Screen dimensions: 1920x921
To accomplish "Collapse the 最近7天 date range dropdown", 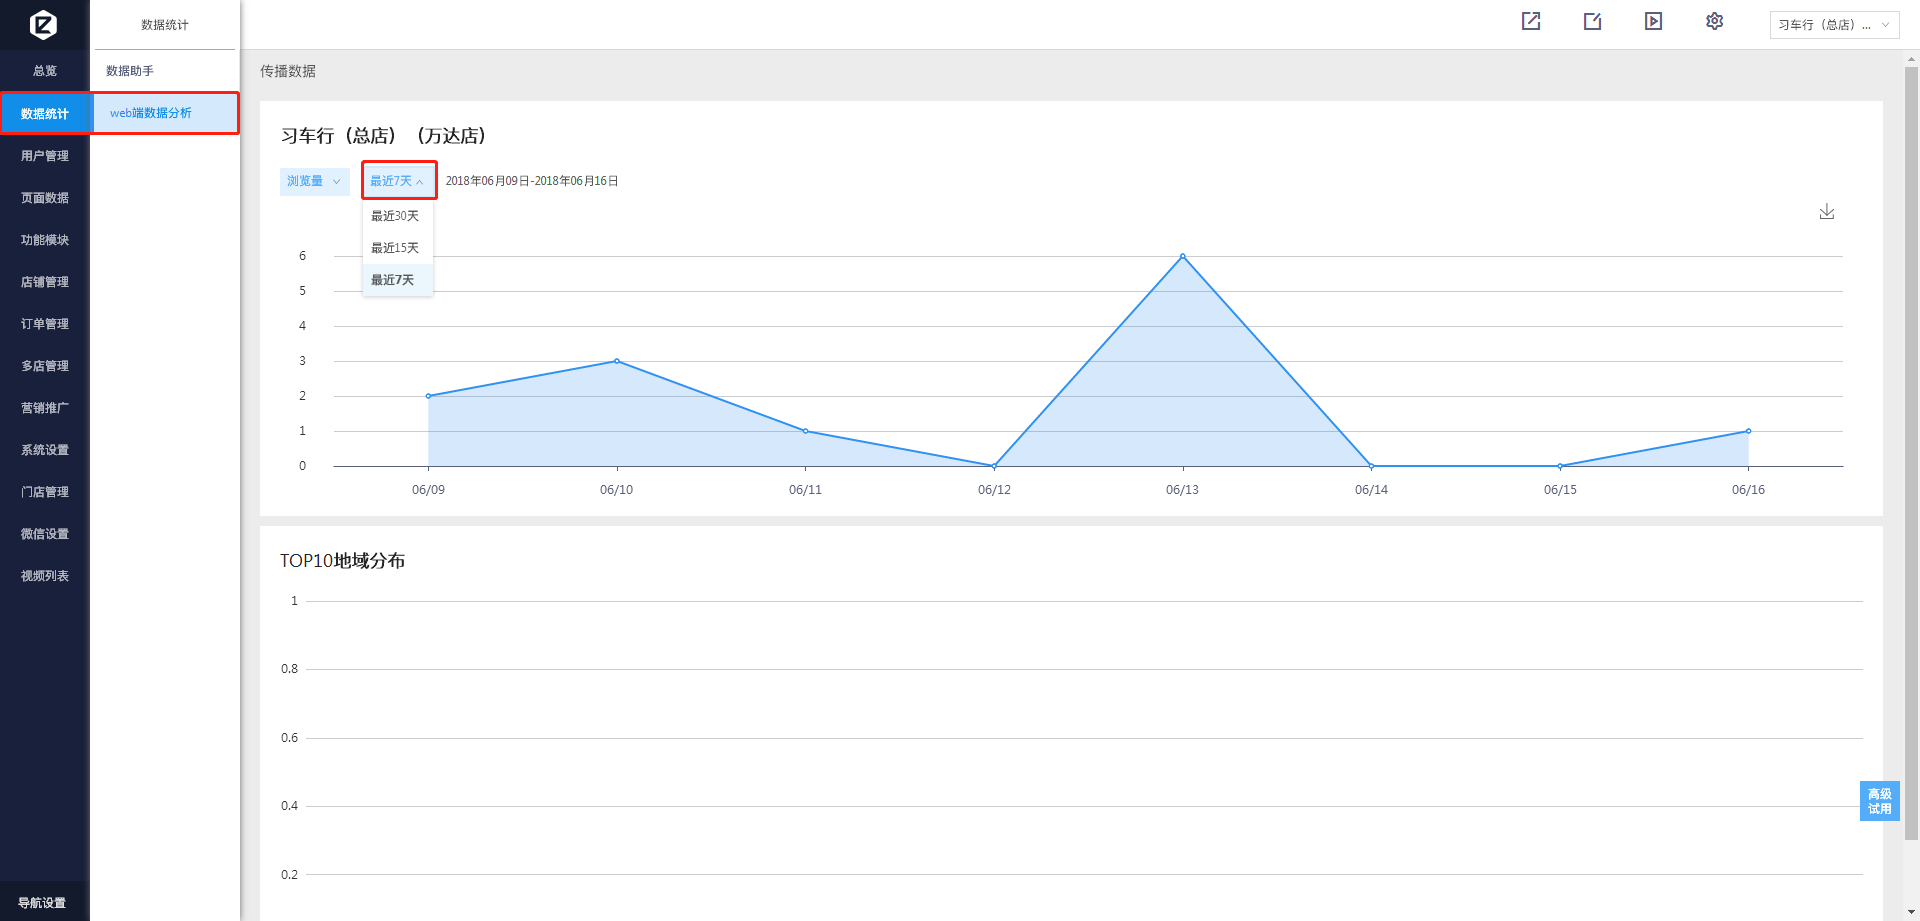I will pyautogui.click(x=398, y=181).
